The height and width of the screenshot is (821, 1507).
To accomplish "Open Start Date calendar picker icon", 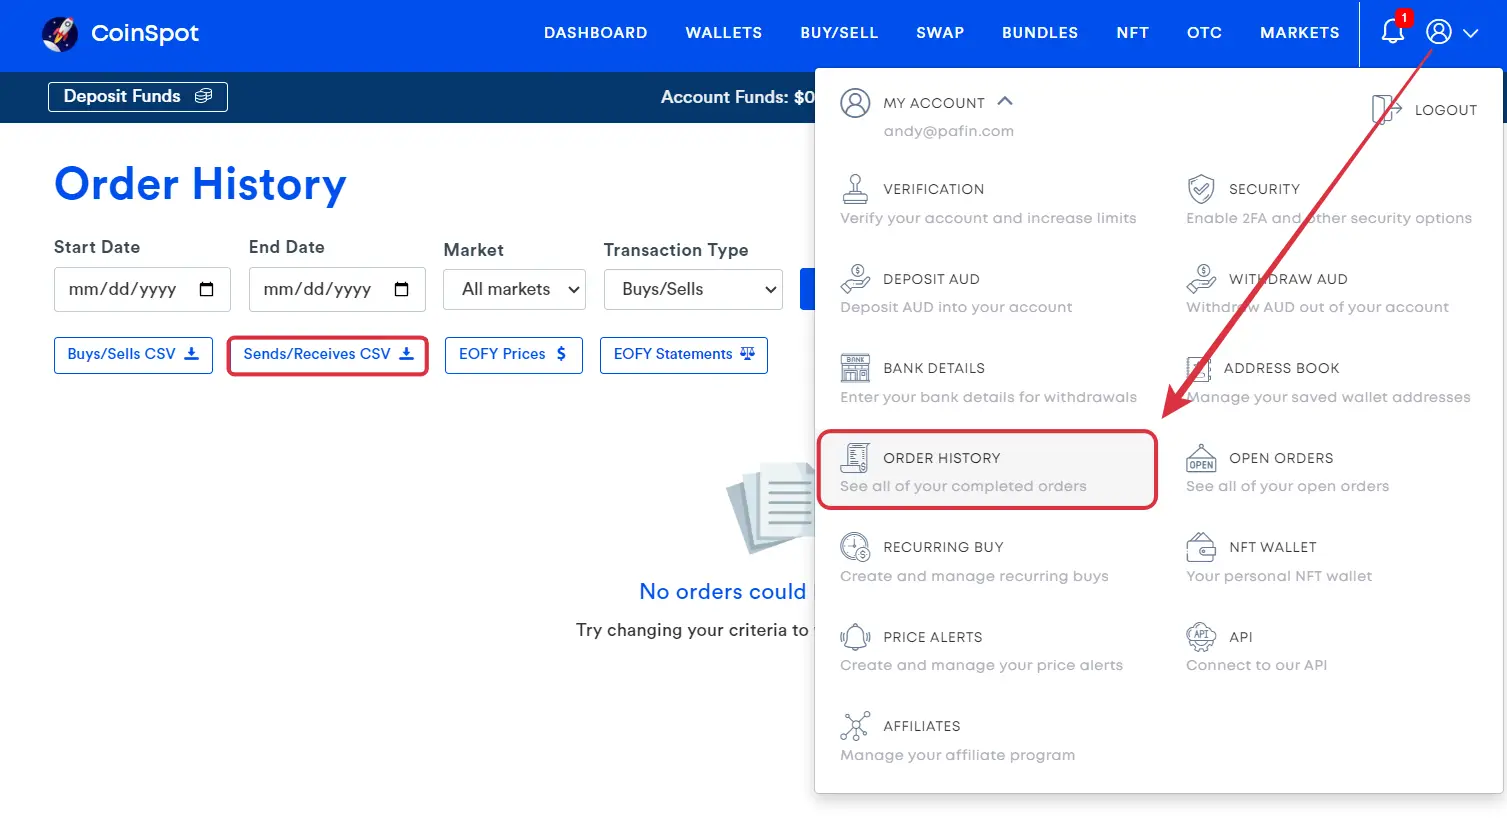I will click(x=207, y=289).
